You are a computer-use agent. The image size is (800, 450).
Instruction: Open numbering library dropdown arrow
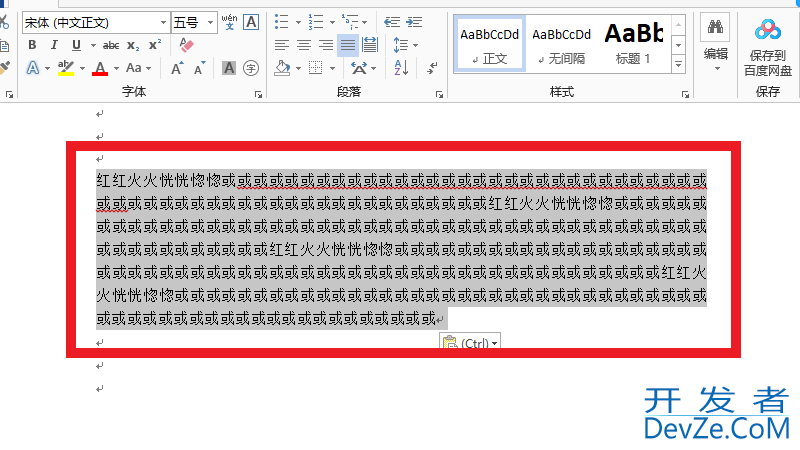point(333,22)
